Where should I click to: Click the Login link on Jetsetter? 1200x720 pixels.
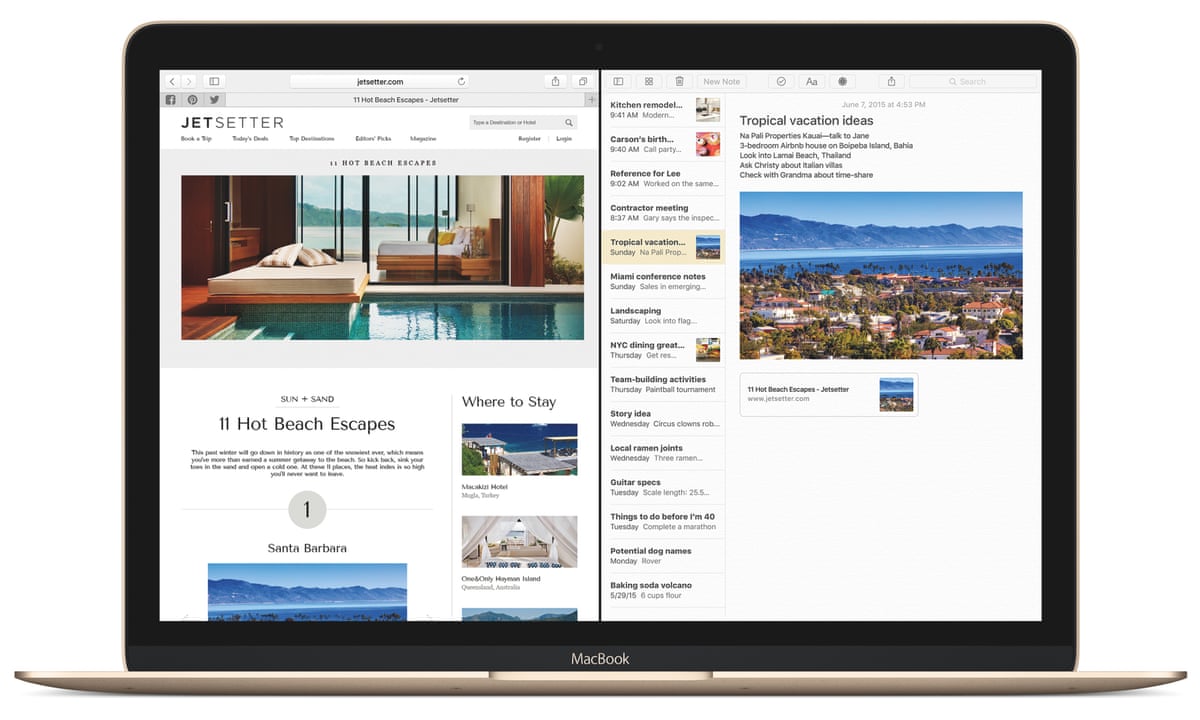[564, 139]
